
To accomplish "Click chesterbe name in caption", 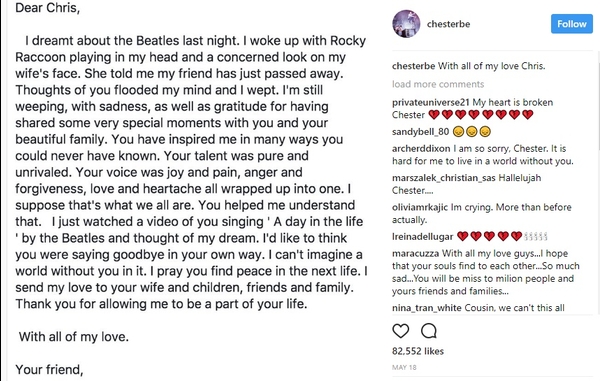I will (x=413, y=66).
